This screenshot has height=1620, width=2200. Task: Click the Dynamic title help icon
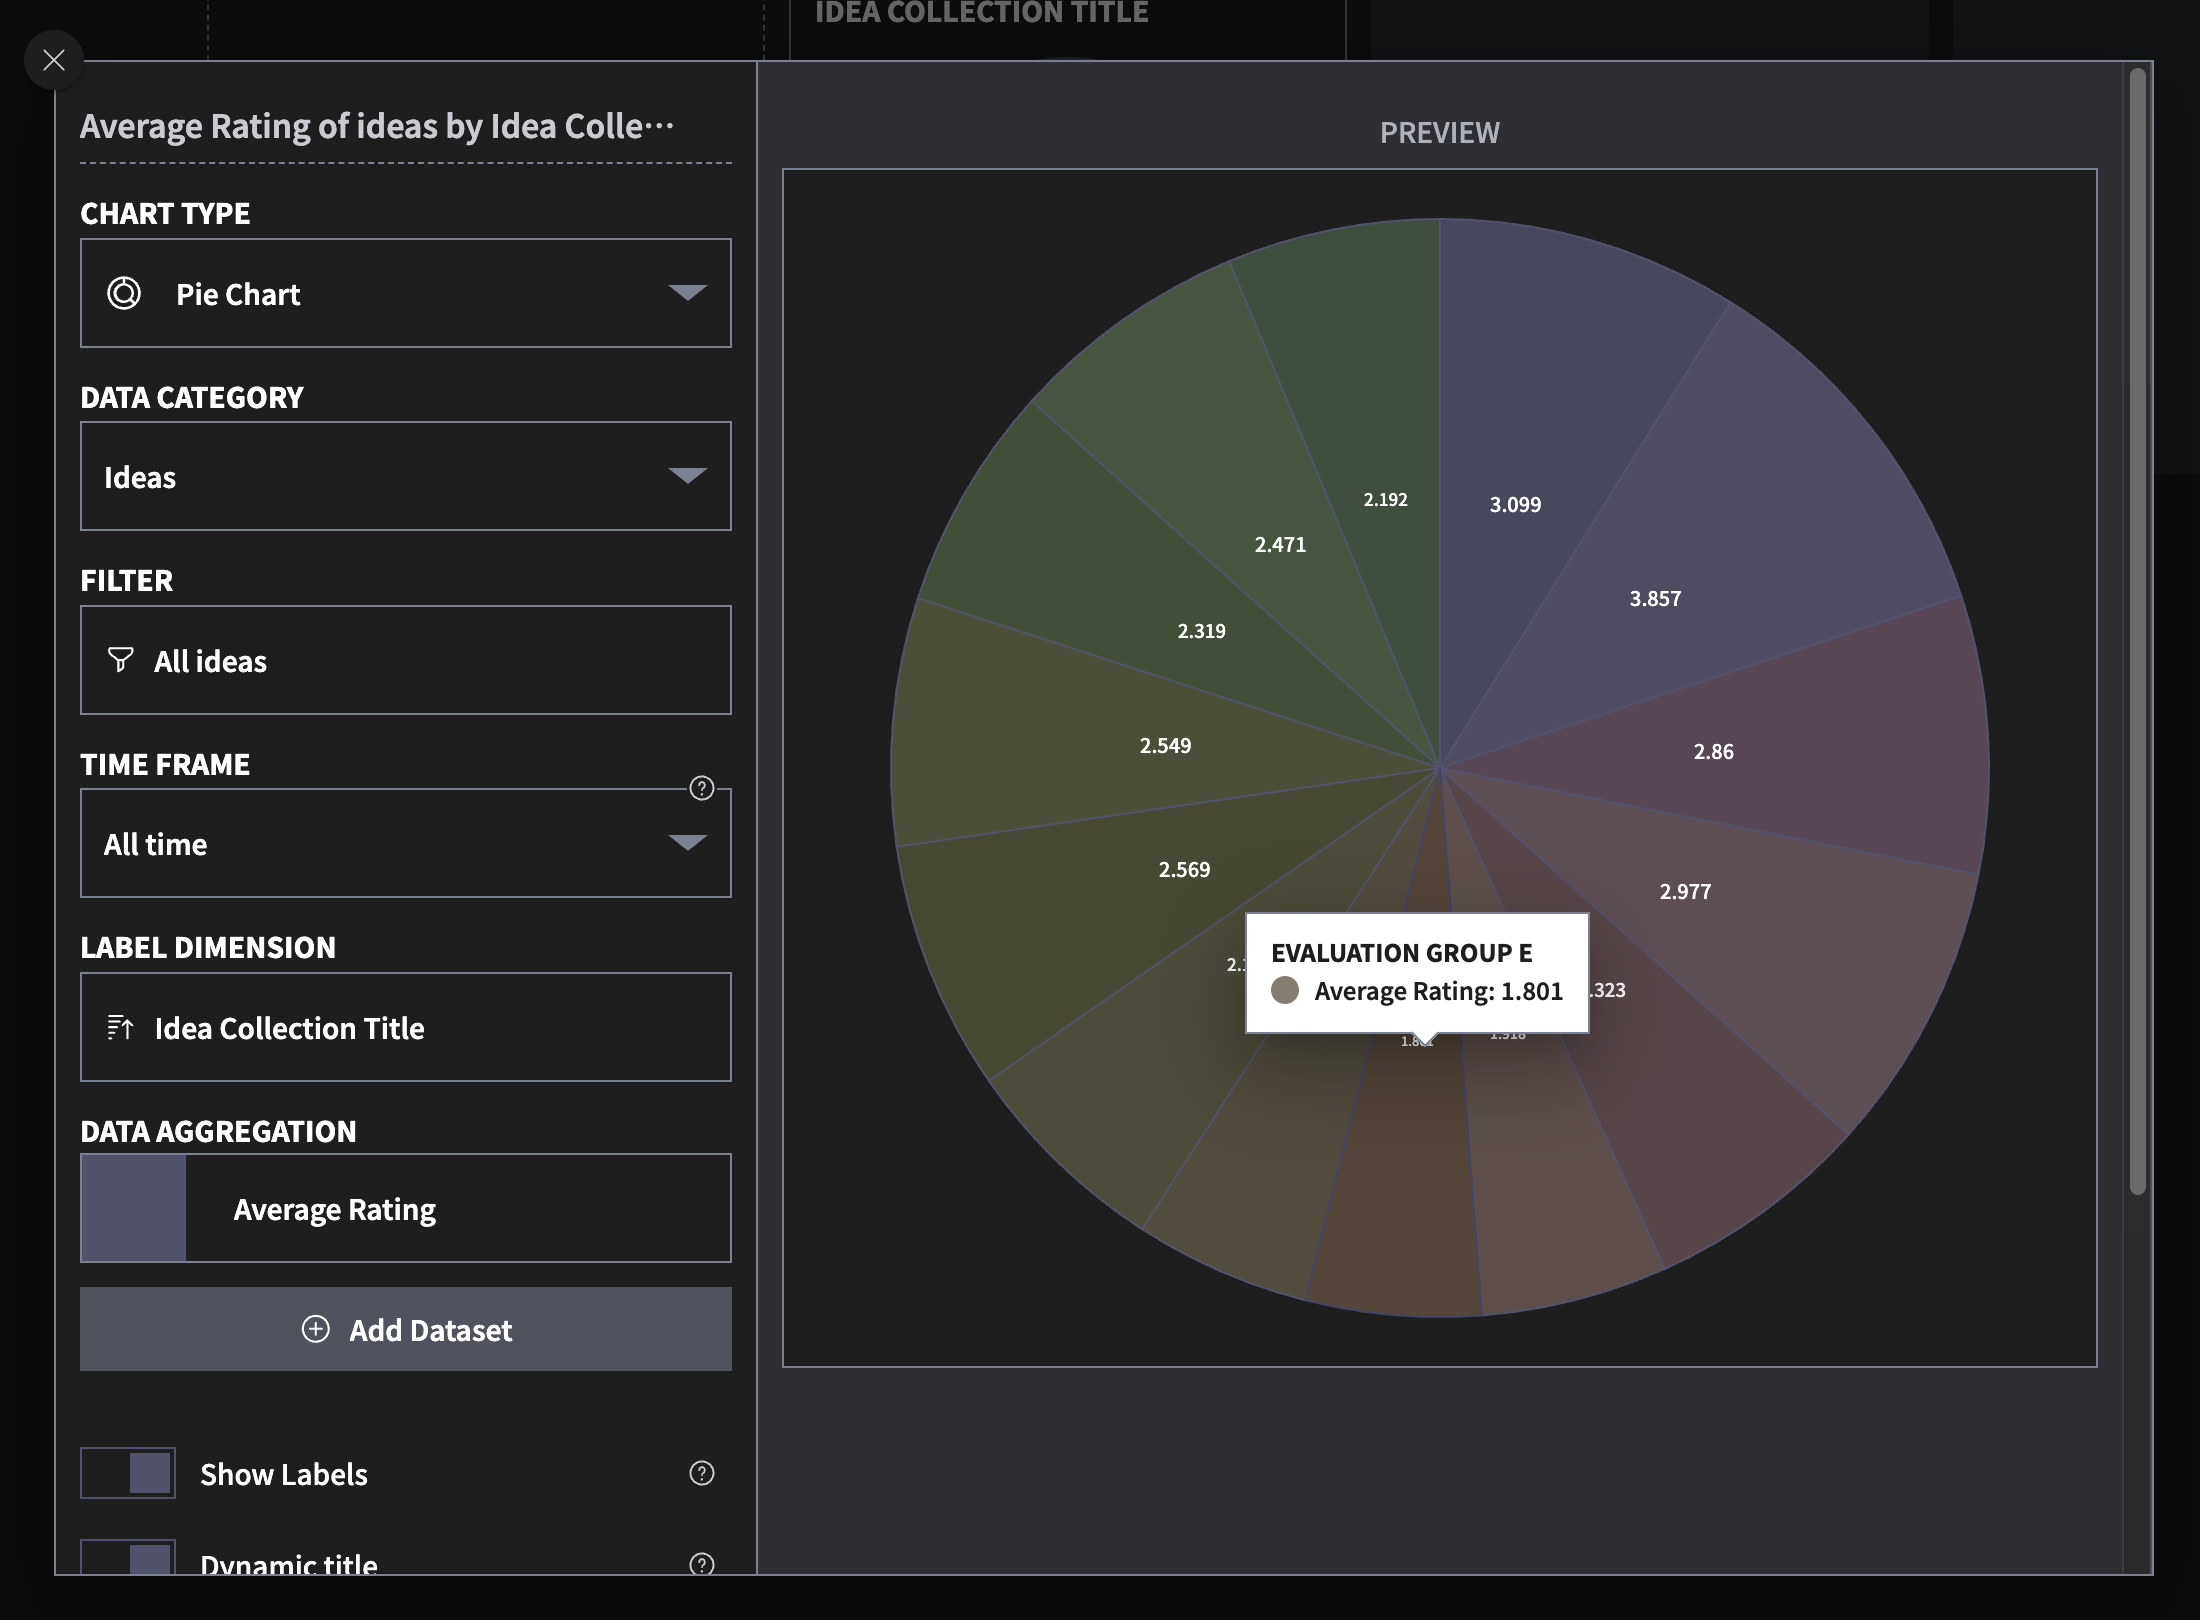click(x=702, y=1563)
